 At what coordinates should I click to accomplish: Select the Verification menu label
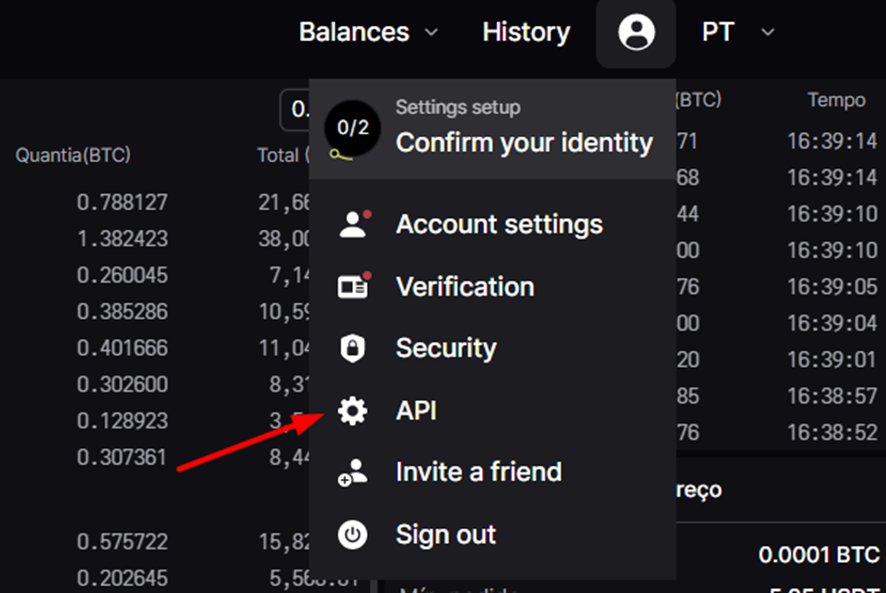pyautogui.click(x=465, y=287)
